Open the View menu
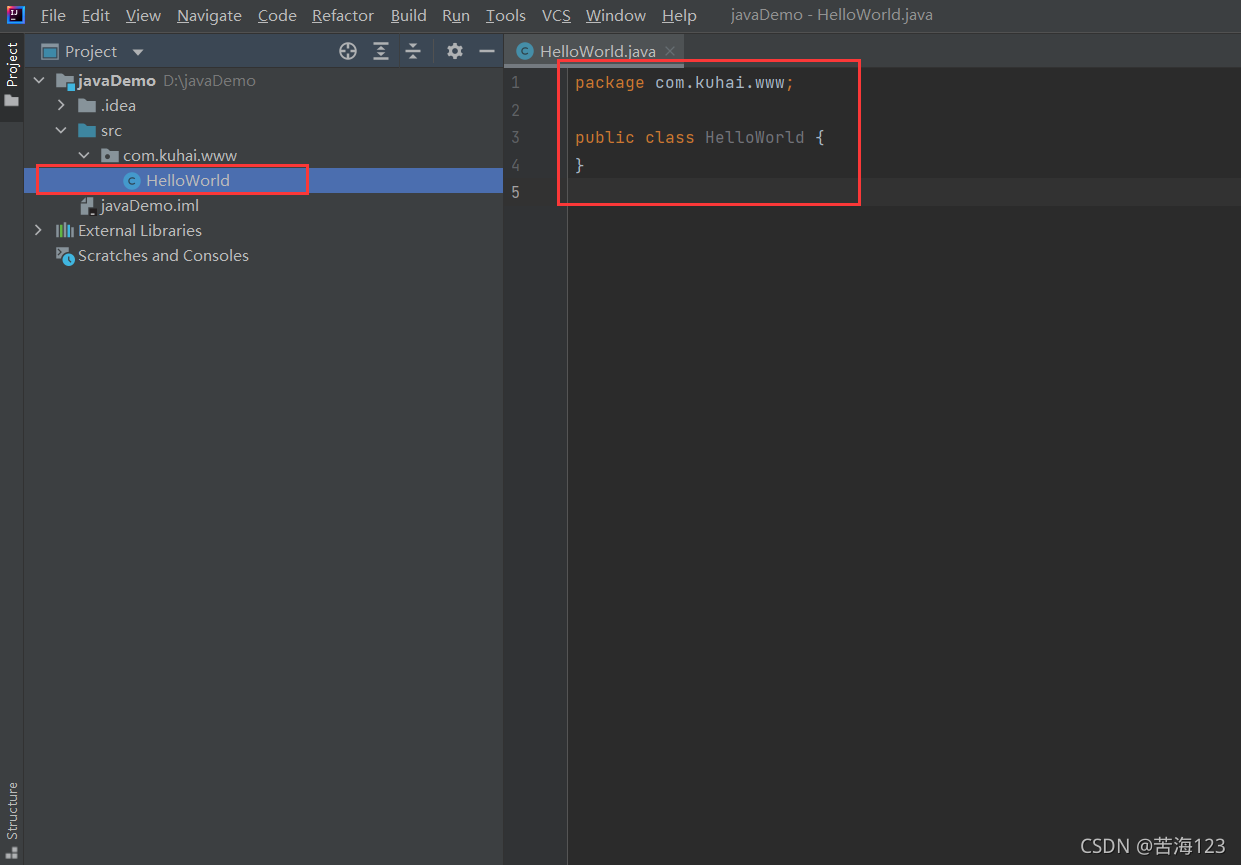1241x865 pixels. click(143, 16)
